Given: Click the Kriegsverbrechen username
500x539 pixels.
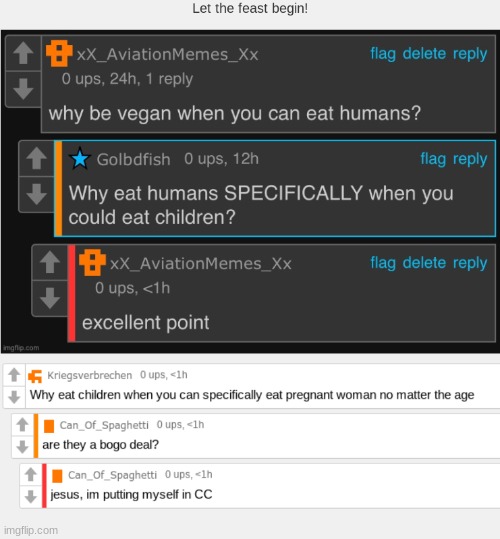Looking at the screenshot, I should pyautogui.click(x=90, y=375).
